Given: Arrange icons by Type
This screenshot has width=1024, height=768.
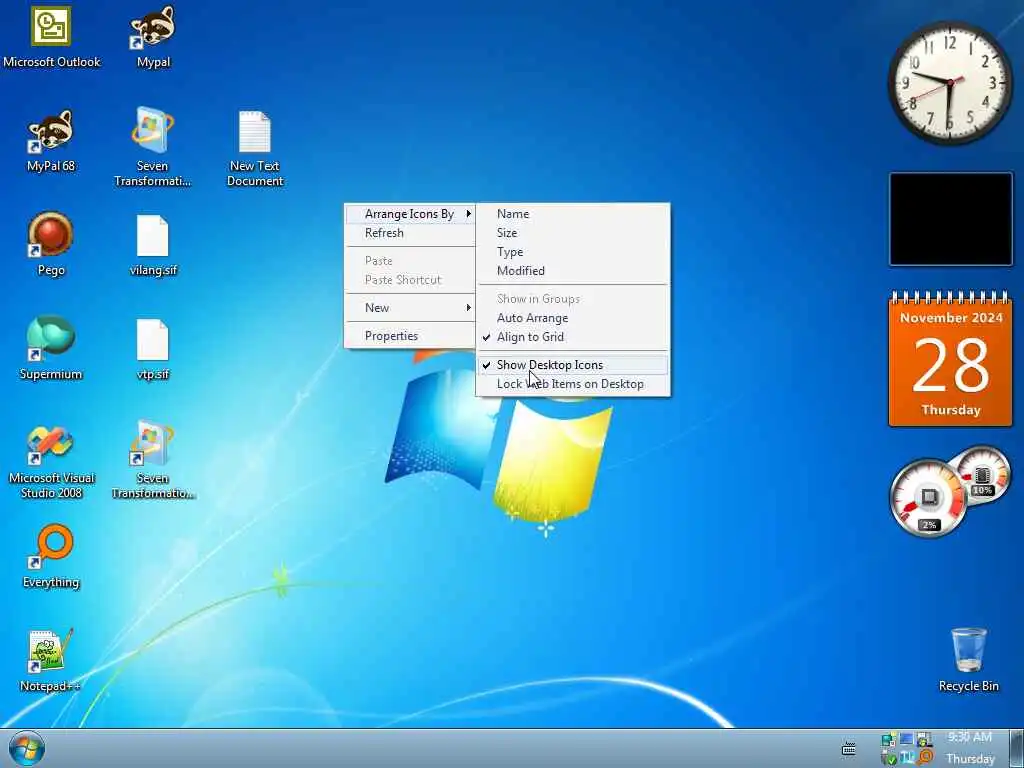Looking at the screenshot, I should [x=573, y=251].
